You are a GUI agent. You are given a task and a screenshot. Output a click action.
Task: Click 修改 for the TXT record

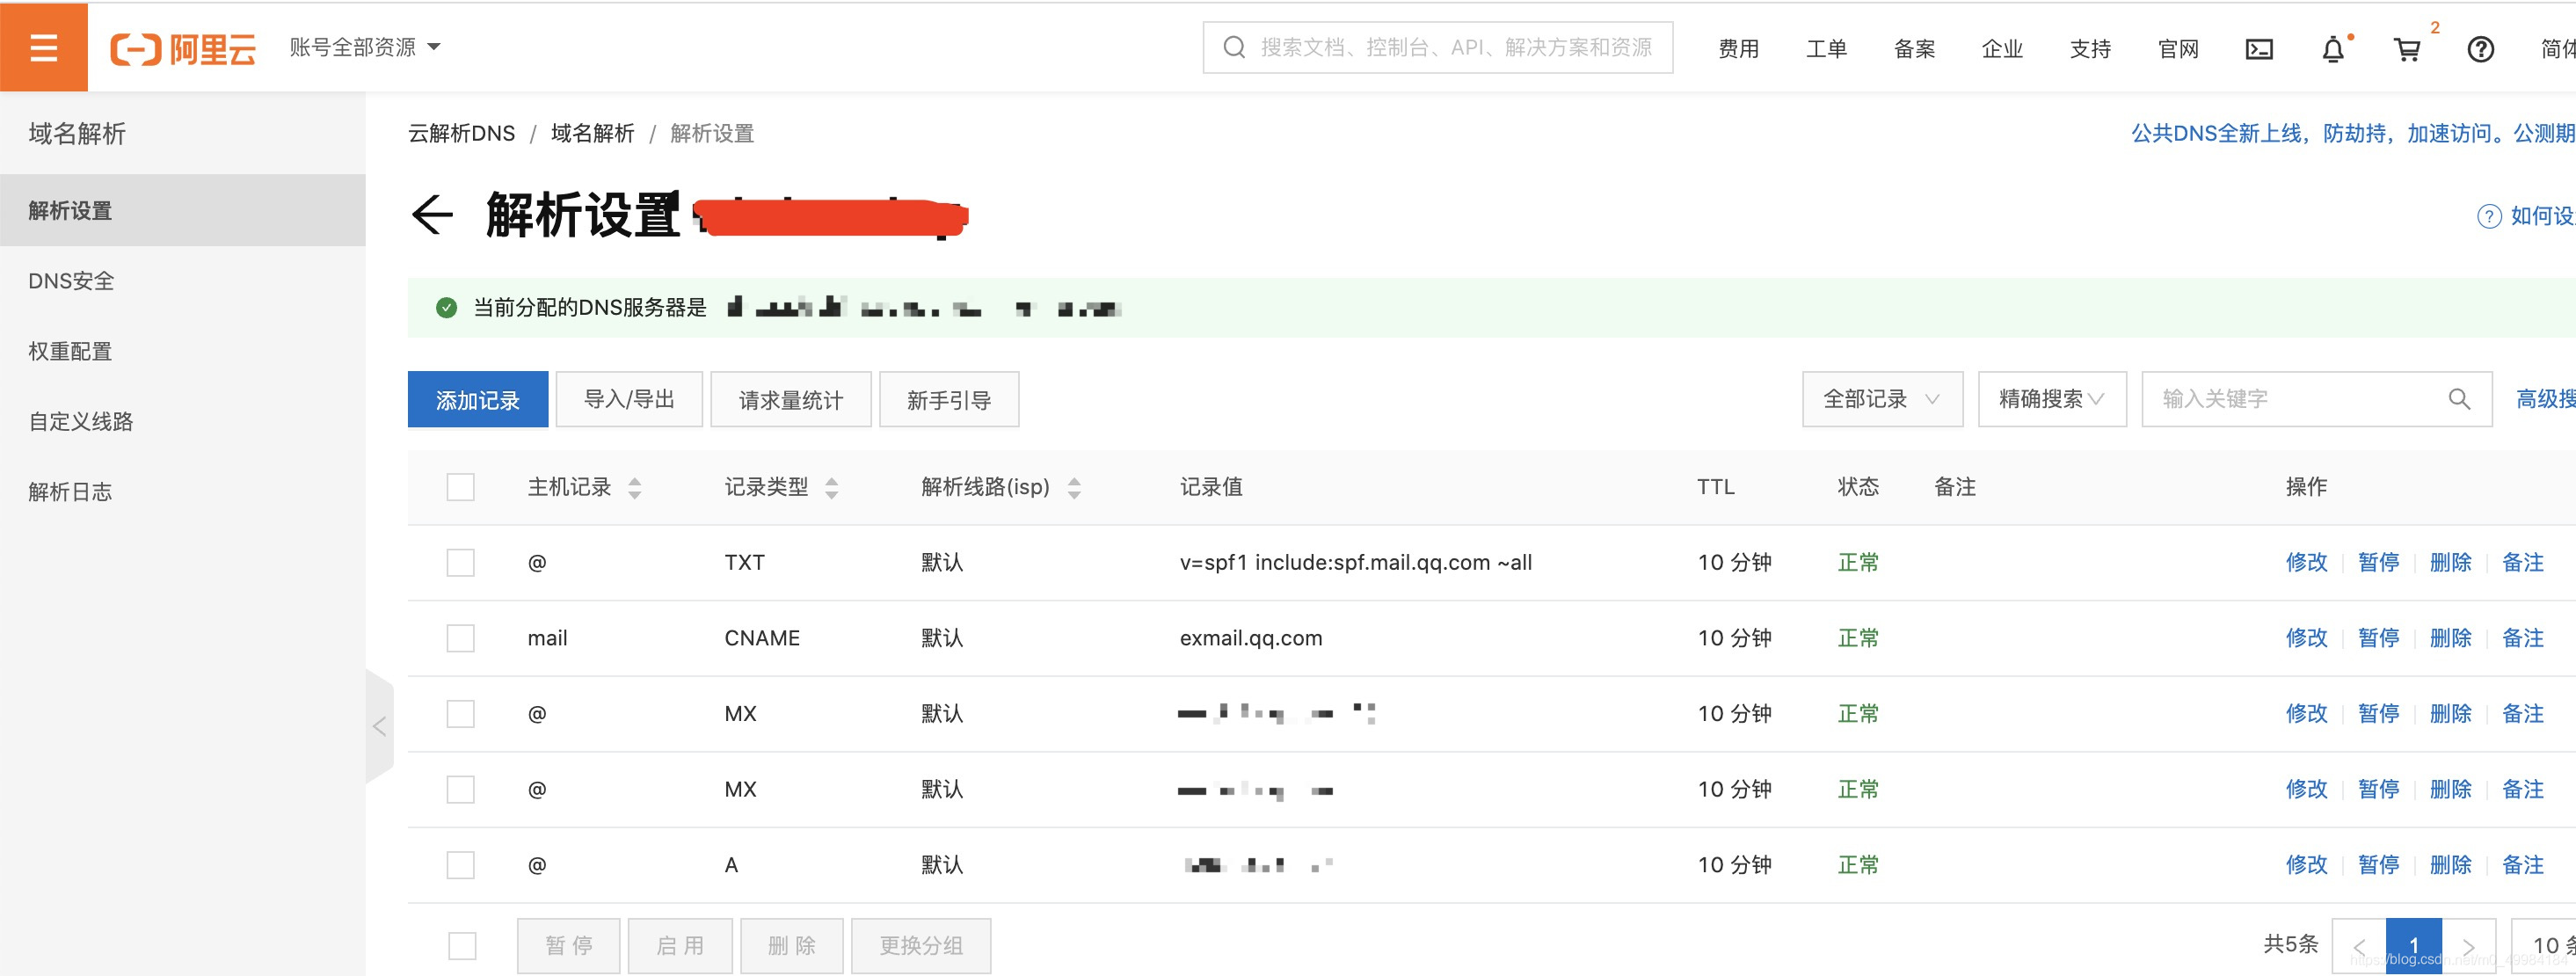[2306, 562]
